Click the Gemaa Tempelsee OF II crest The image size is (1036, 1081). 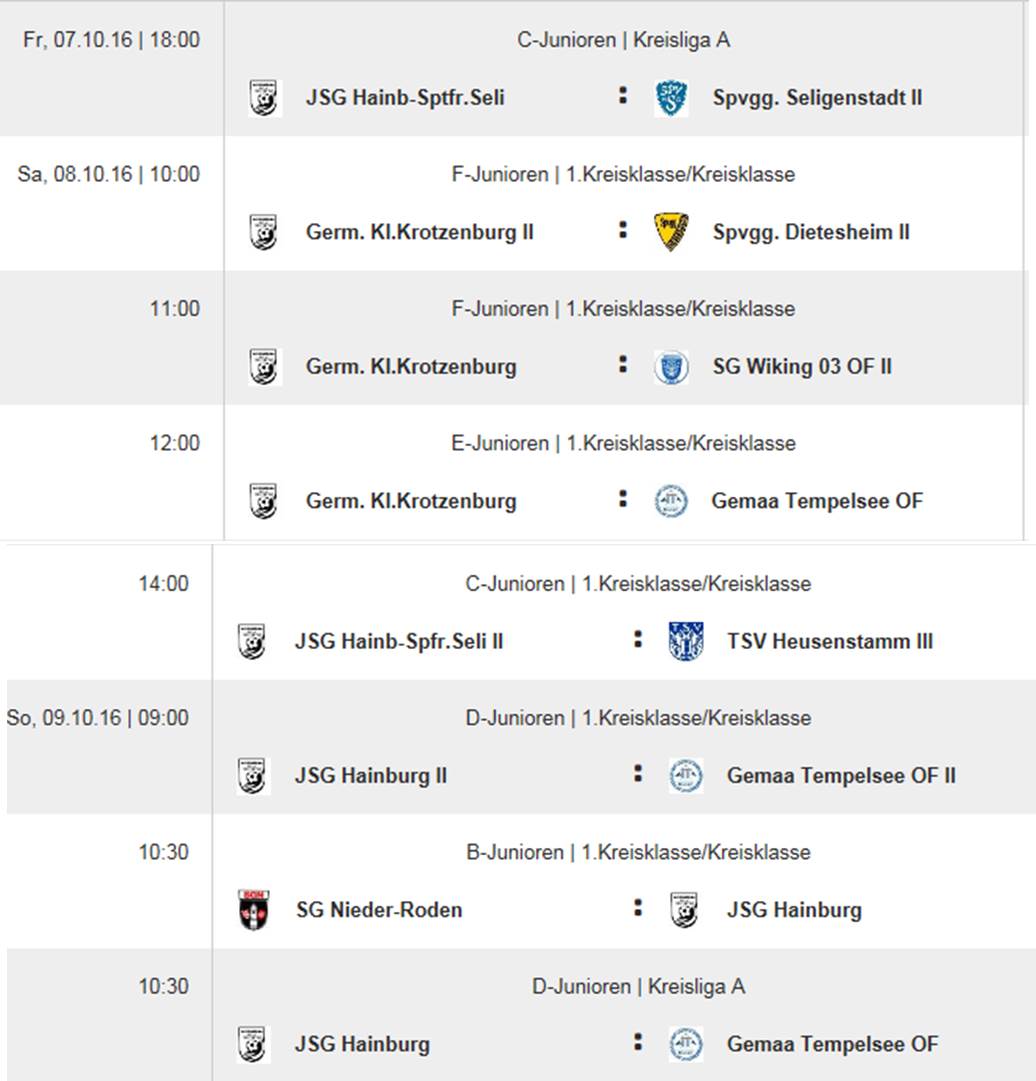(686, 776)
